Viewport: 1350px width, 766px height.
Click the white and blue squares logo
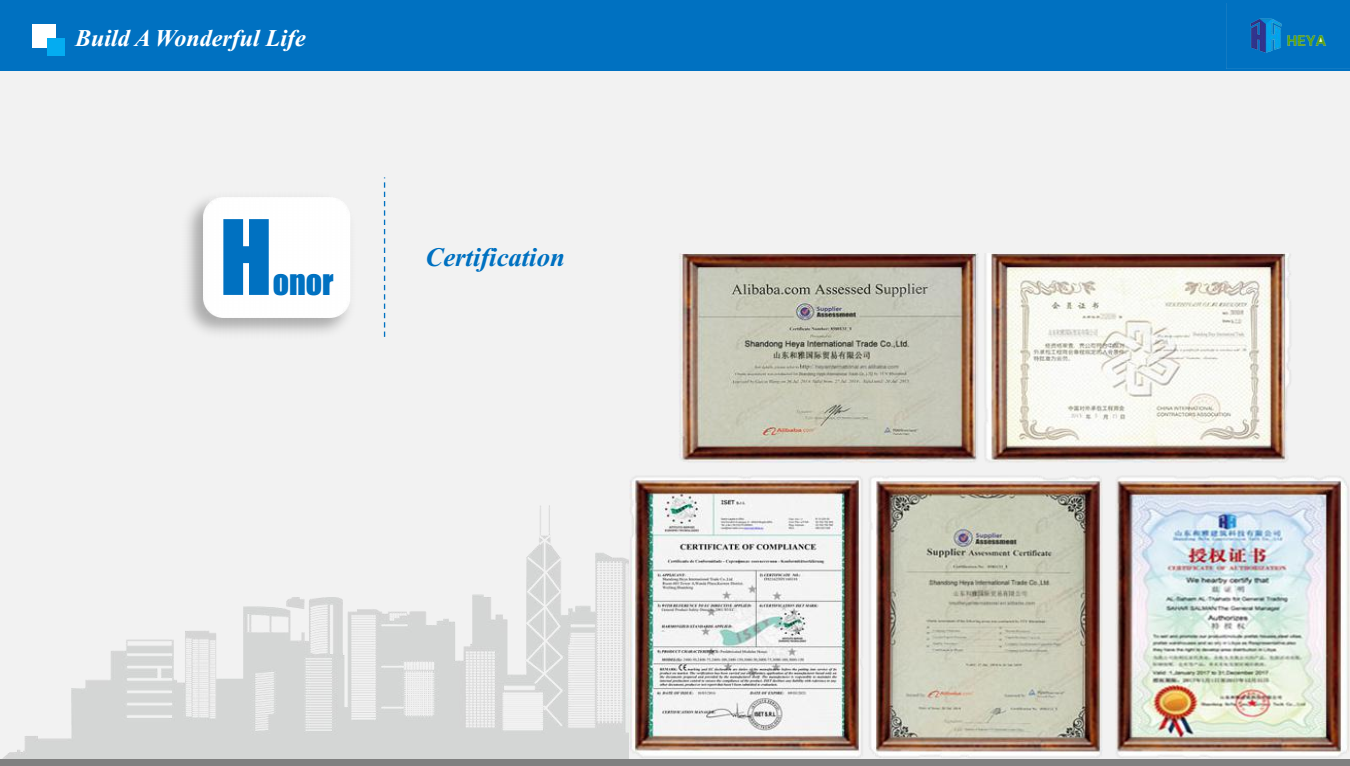(x=47, y=38)
